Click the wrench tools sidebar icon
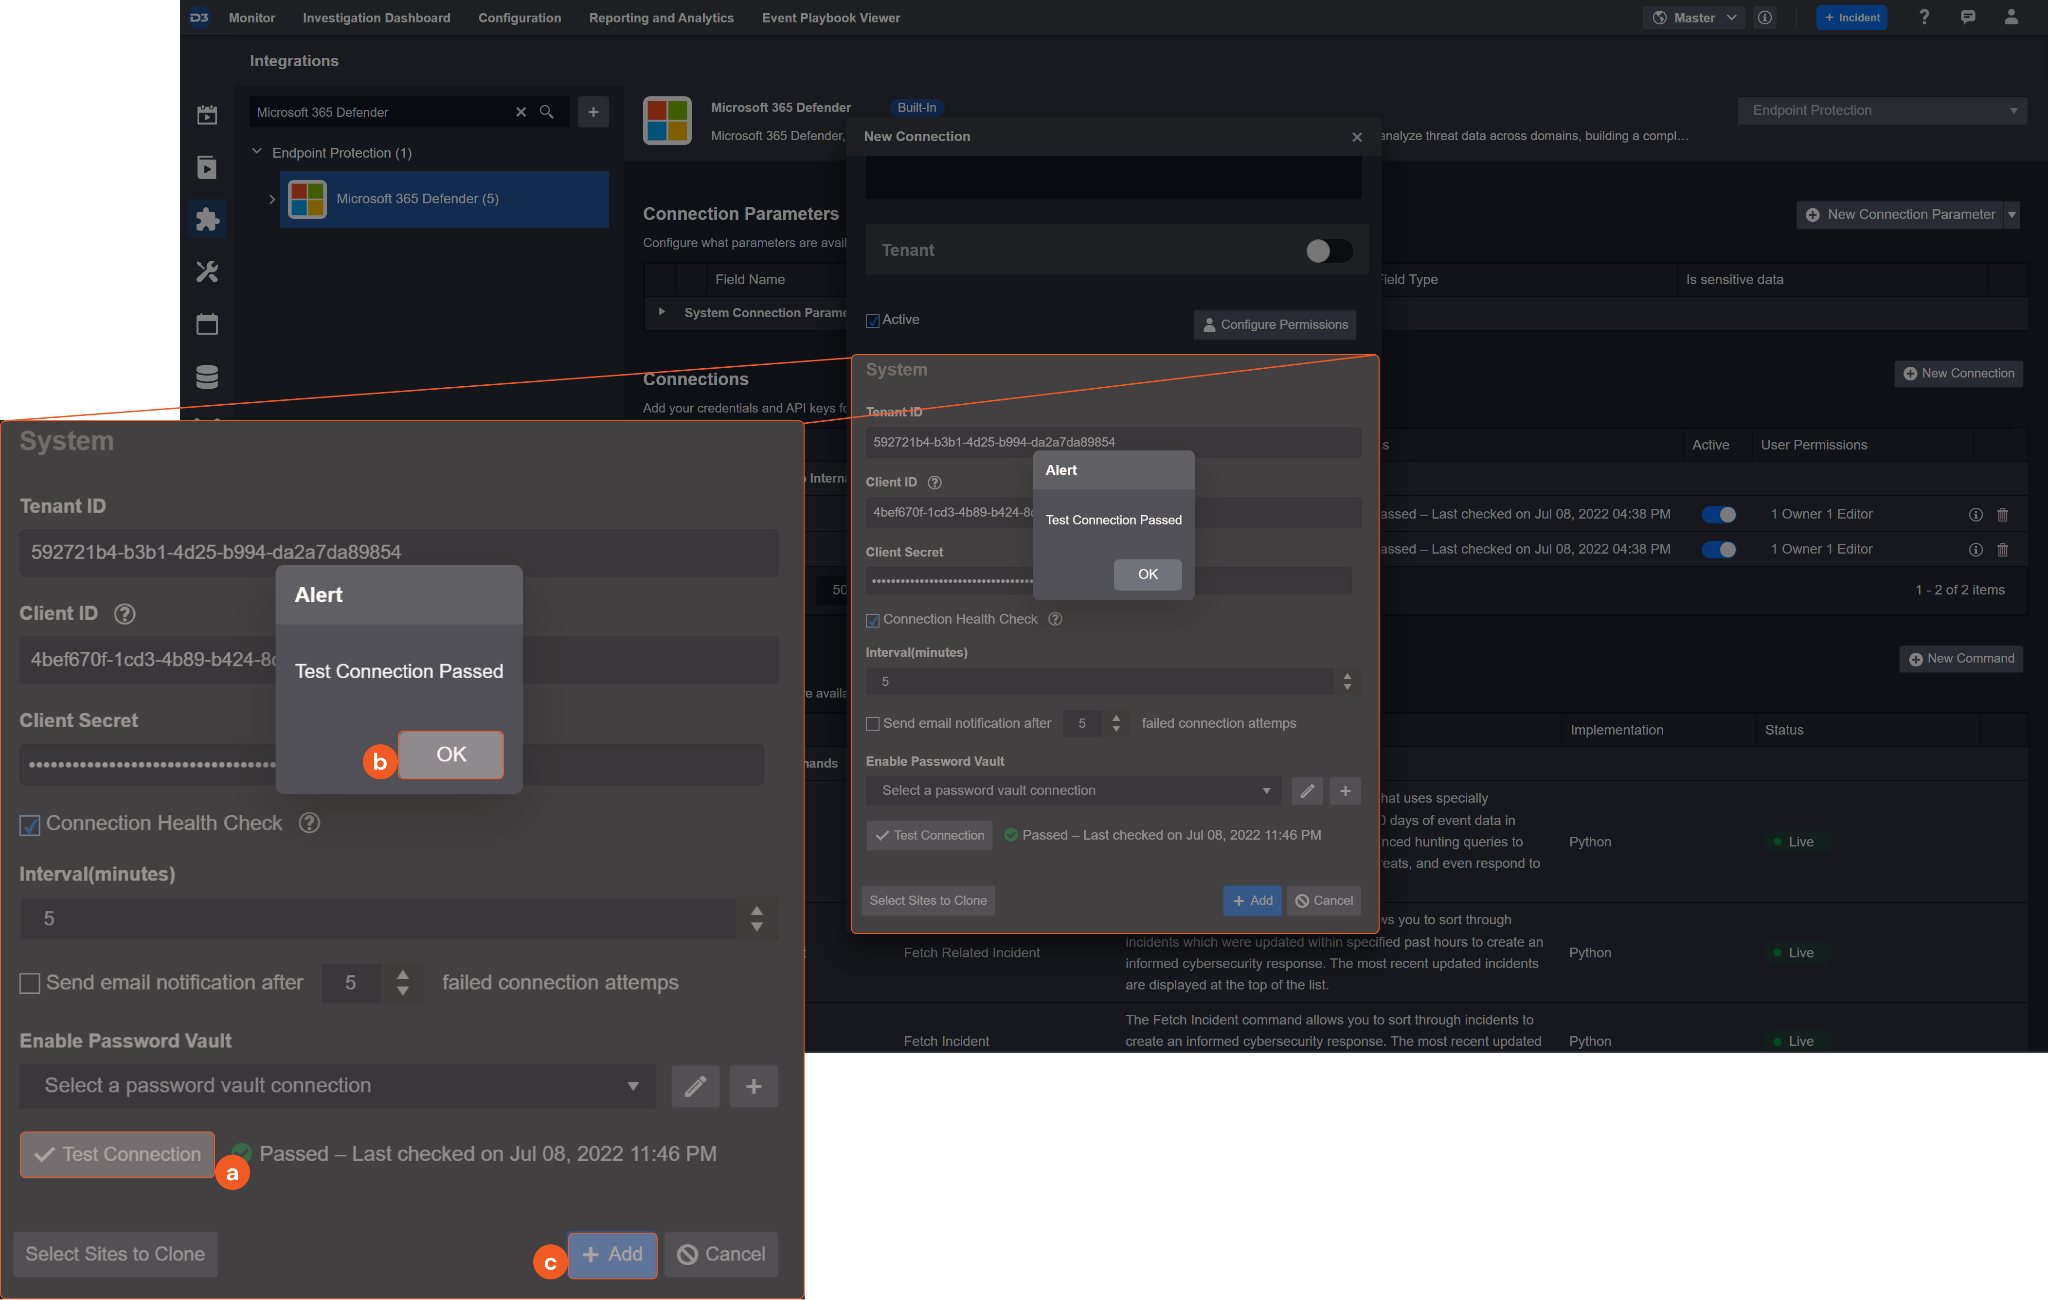Image resolution: width=2048 pixels, height=1300 pixels. [x=207, y=271]
